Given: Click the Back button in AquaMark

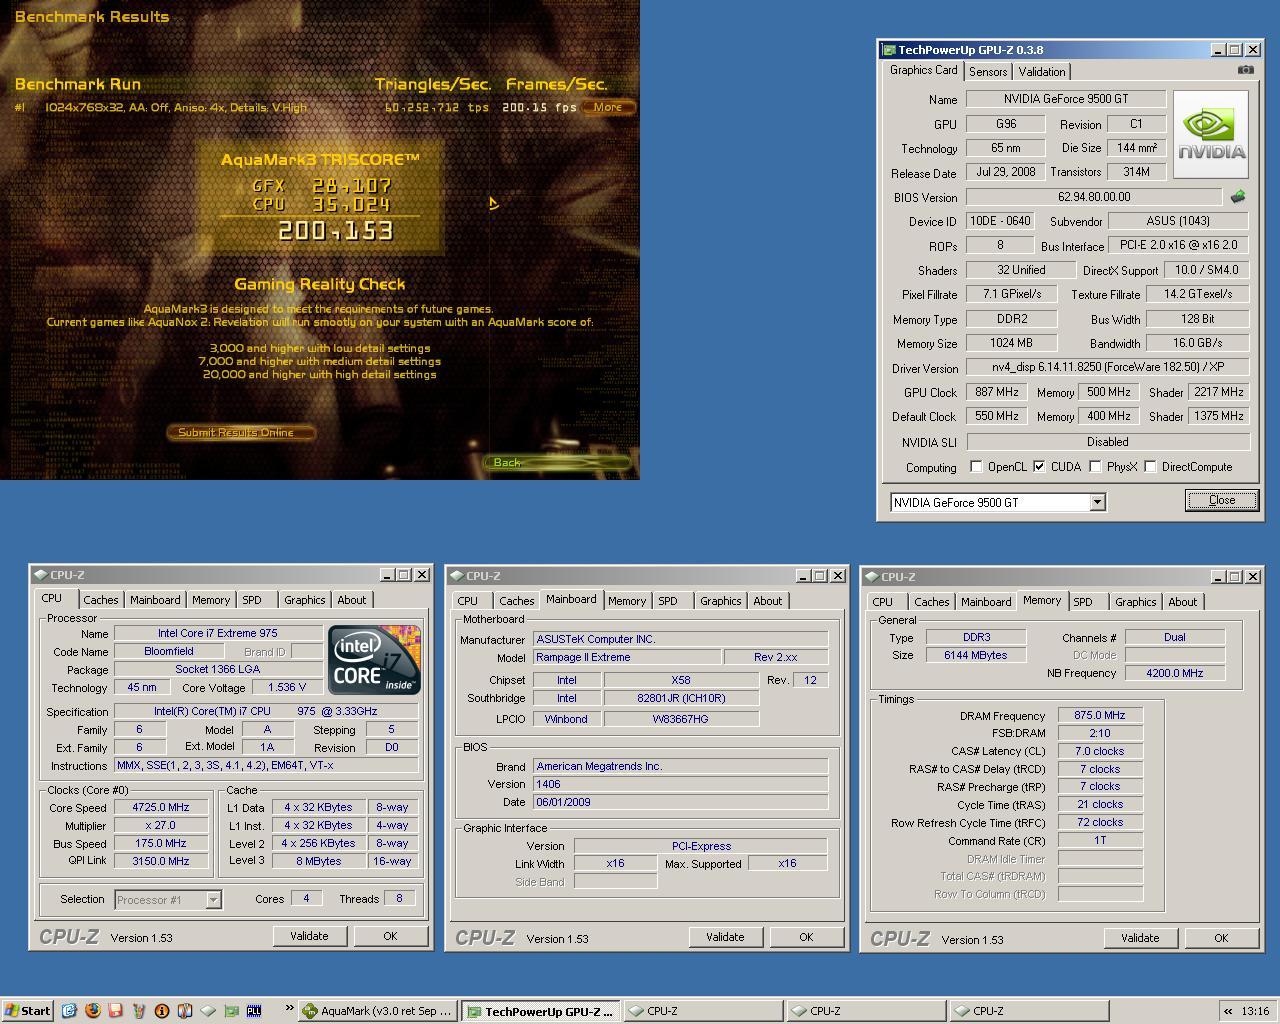Looking at the screenshot, I should pyautogui.click(x=556, y=462).
